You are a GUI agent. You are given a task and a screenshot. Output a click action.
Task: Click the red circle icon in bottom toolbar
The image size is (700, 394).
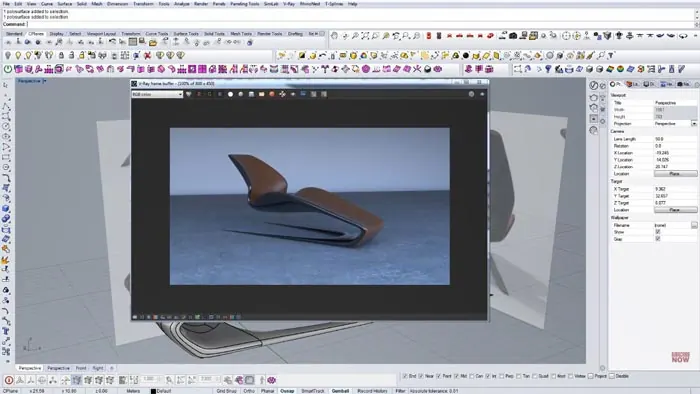tap(8, 380)
